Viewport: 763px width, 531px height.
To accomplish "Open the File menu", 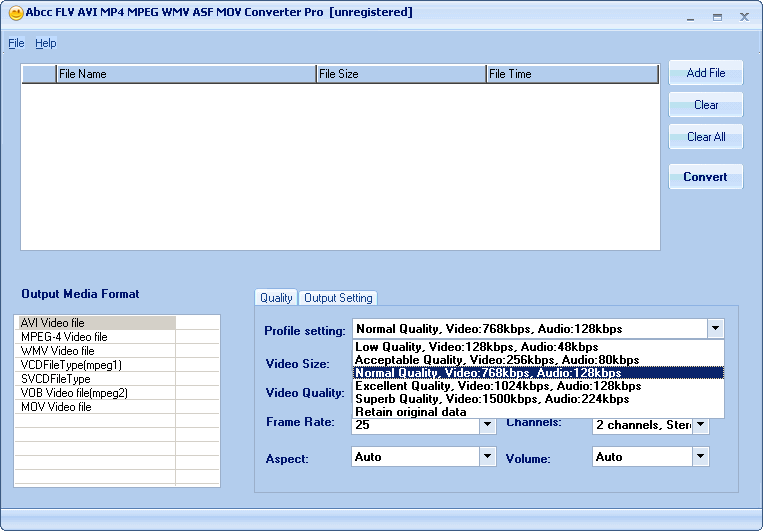I will 16,43.
